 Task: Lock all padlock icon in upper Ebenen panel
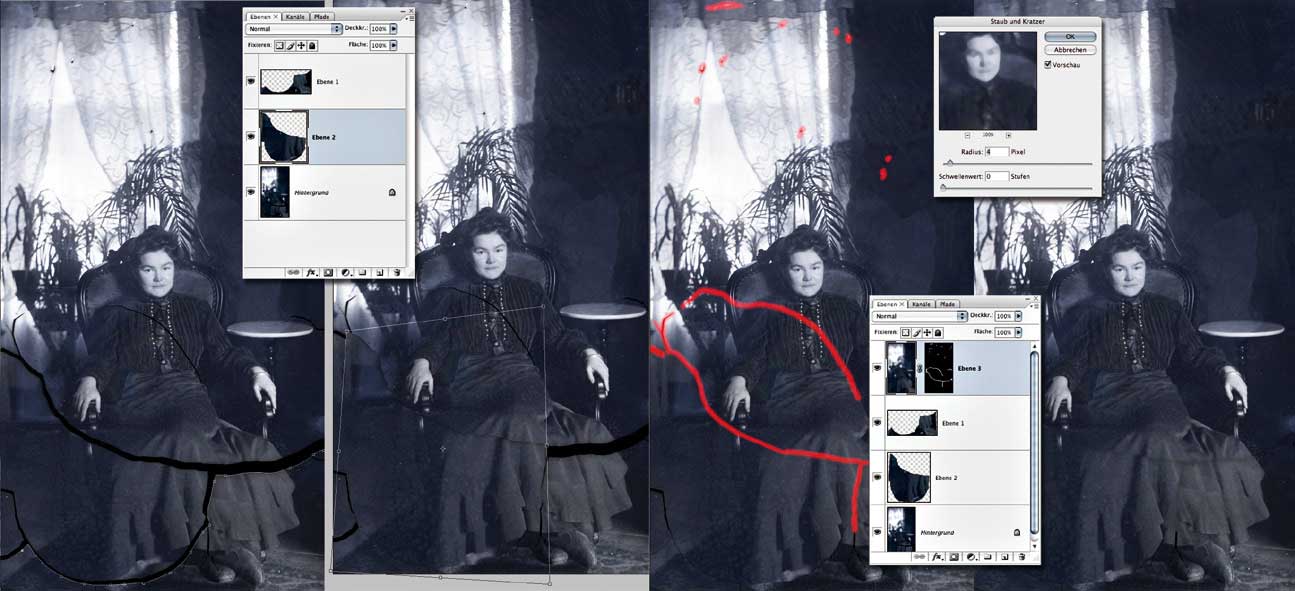tap(312, 46)
